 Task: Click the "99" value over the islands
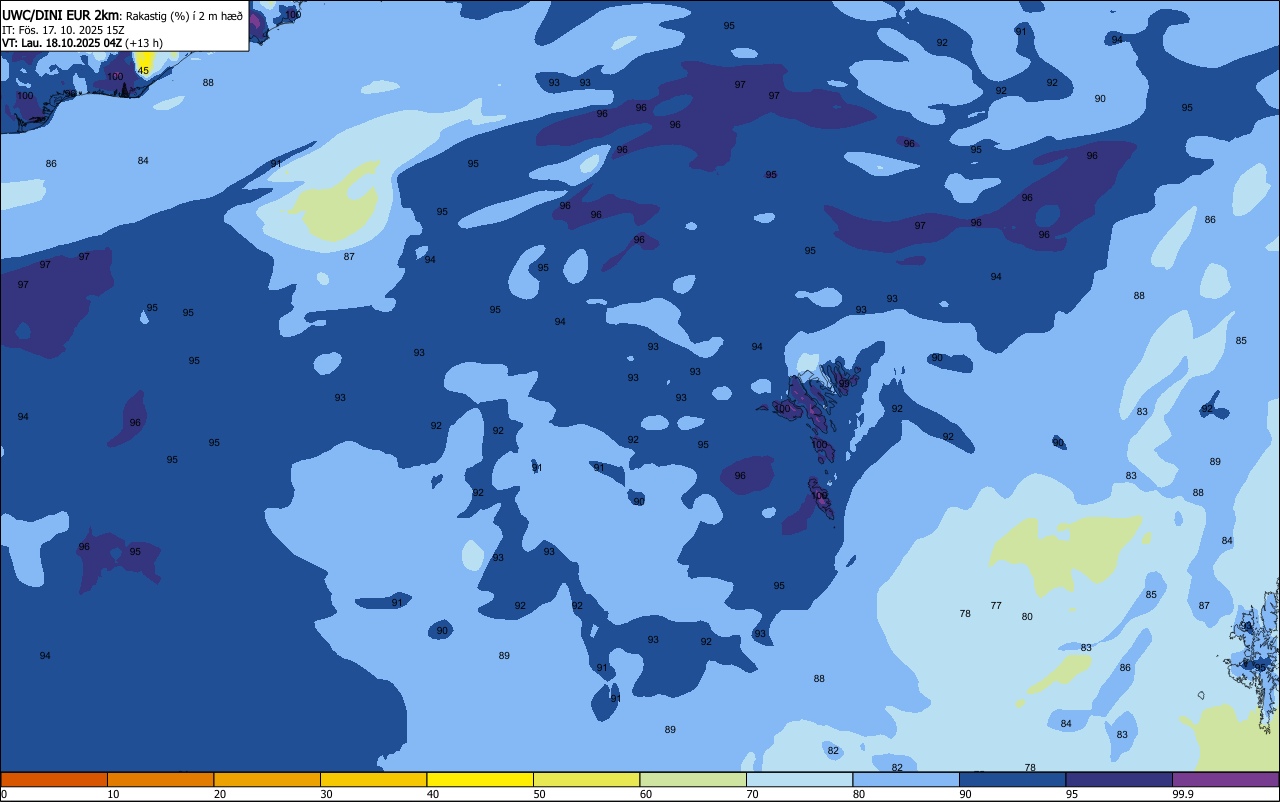coord(844,383)
